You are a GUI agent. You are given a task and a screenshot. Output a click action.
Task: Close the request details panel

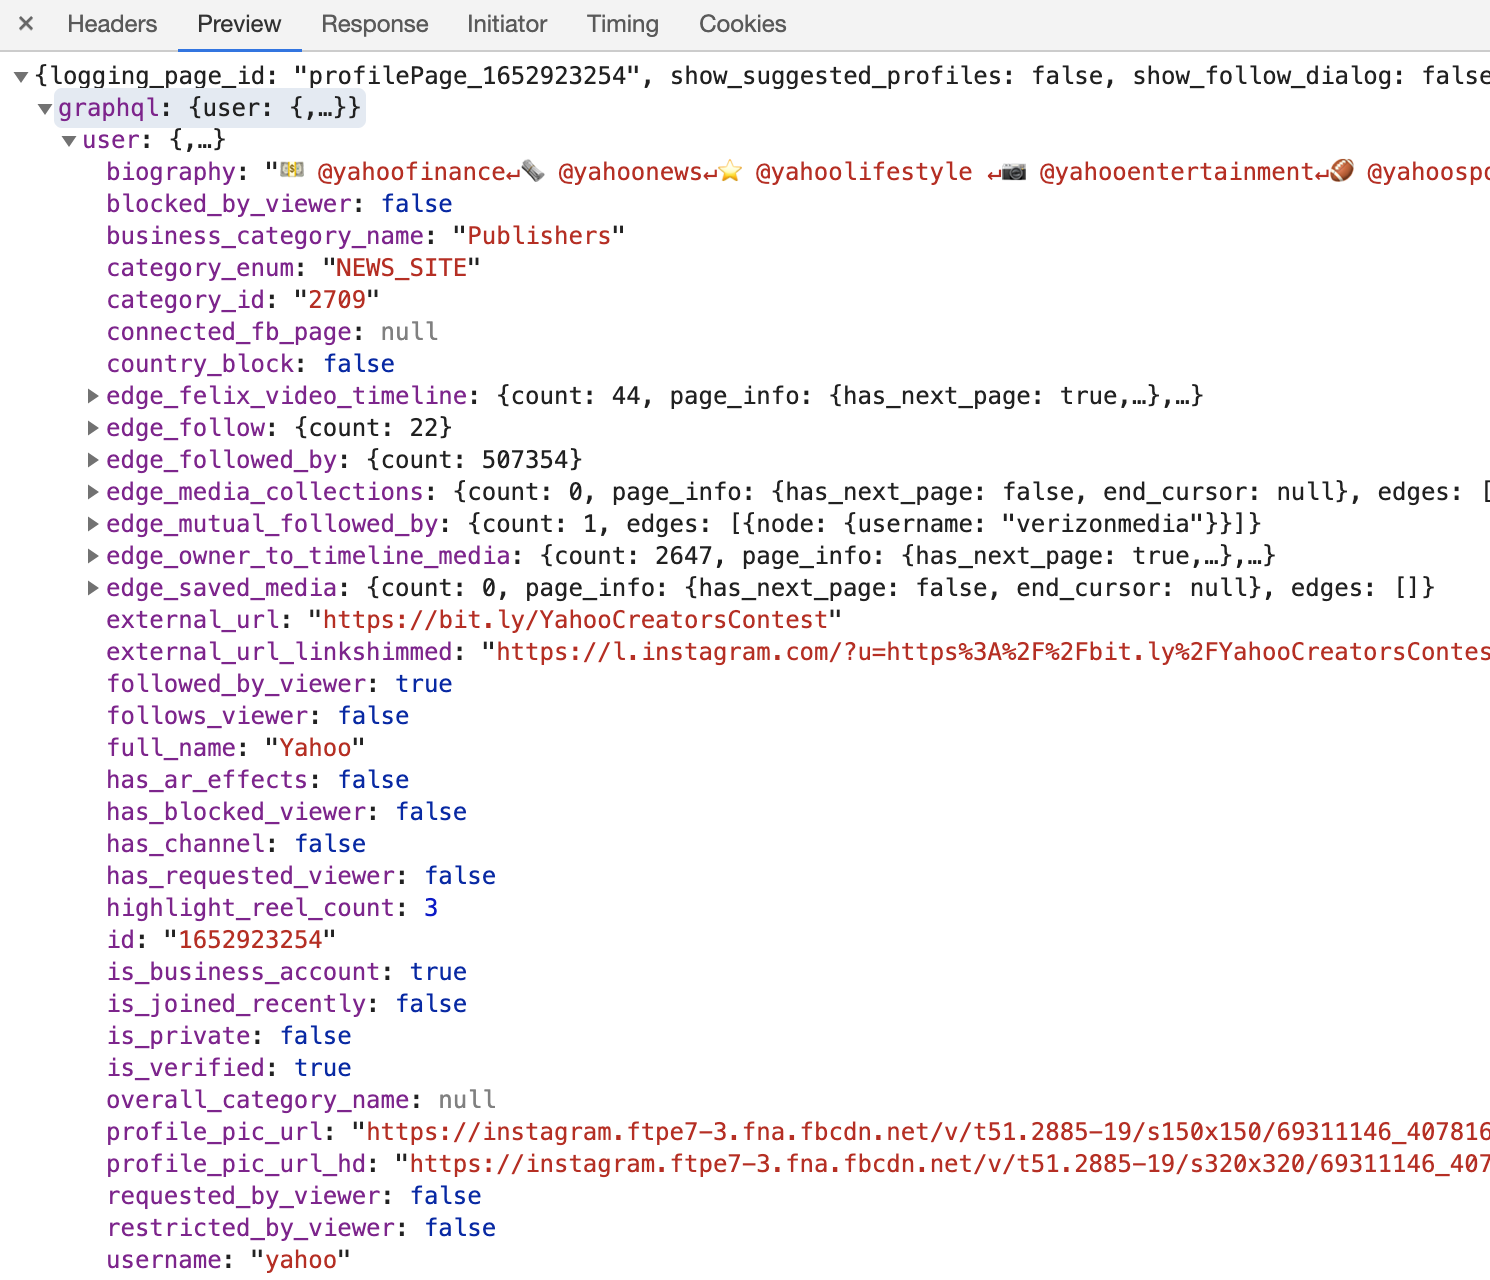(26, 23)
